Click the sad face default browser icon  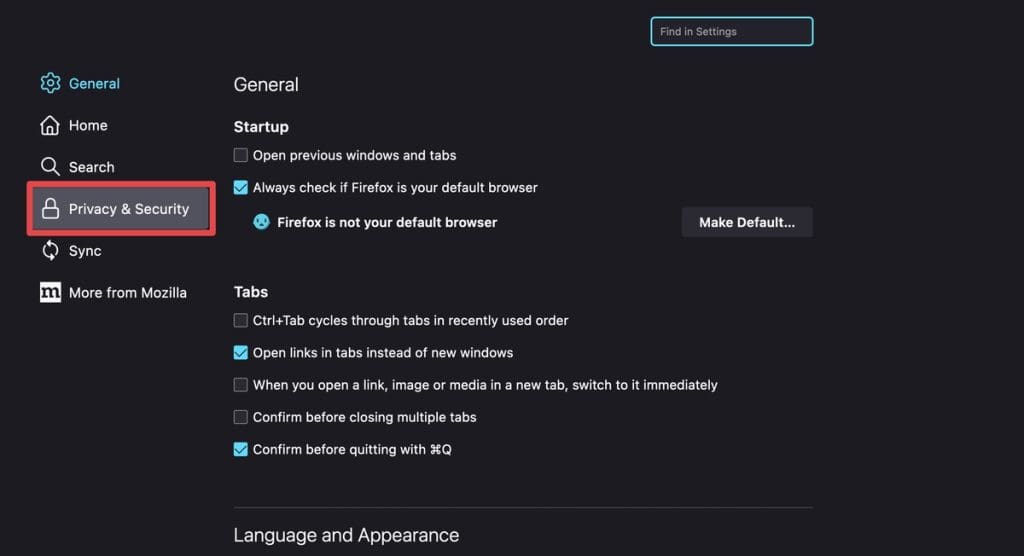pyautogui.click(x=261, y=222)
